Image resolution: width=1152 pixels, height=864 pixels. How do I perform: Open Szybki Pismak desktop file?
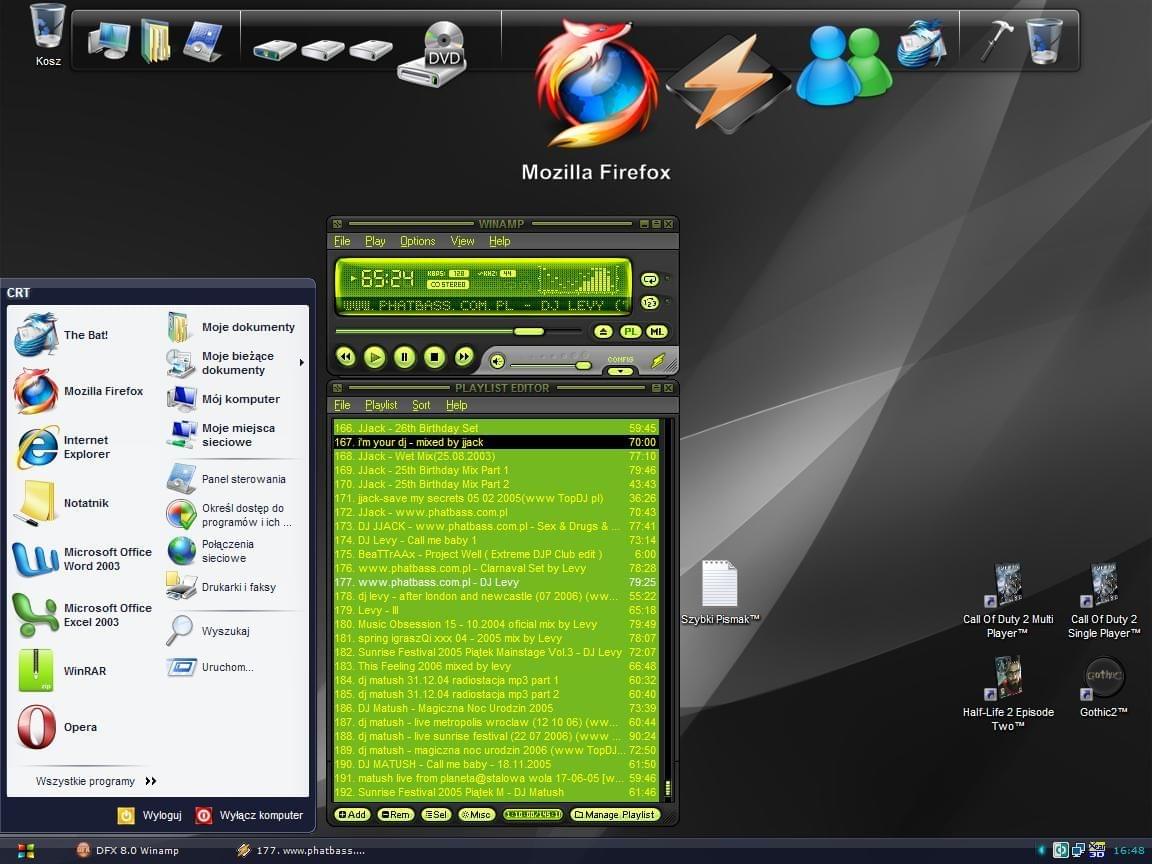720,593
